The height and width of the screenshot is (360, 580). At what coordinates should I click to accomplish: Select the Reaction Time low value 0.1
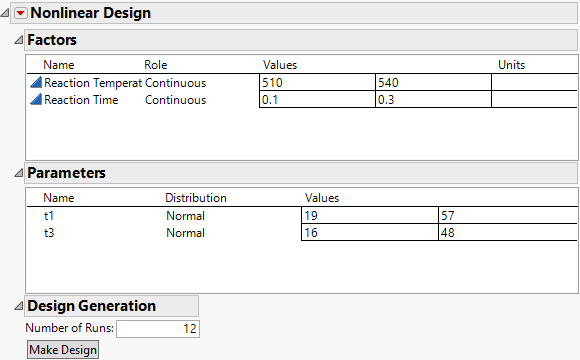[x=317, y=99]
